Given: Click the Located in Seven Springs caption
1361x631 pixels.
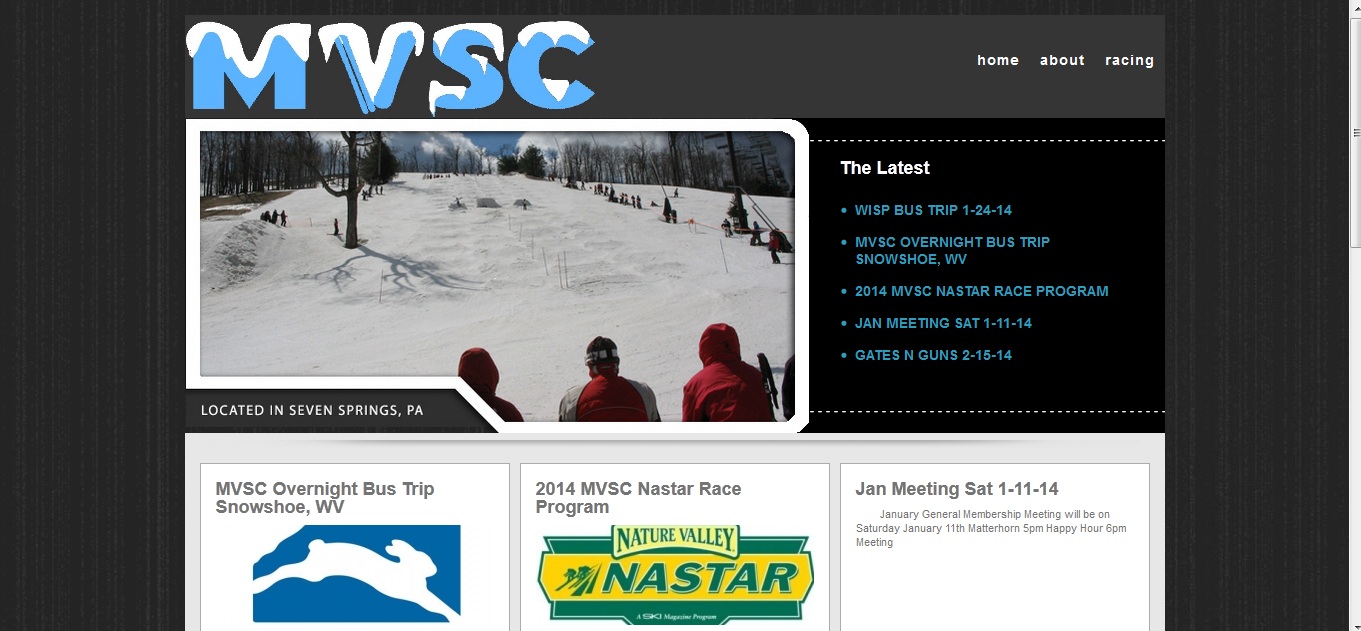Looking at the screenshot, I should coord(312,410).
